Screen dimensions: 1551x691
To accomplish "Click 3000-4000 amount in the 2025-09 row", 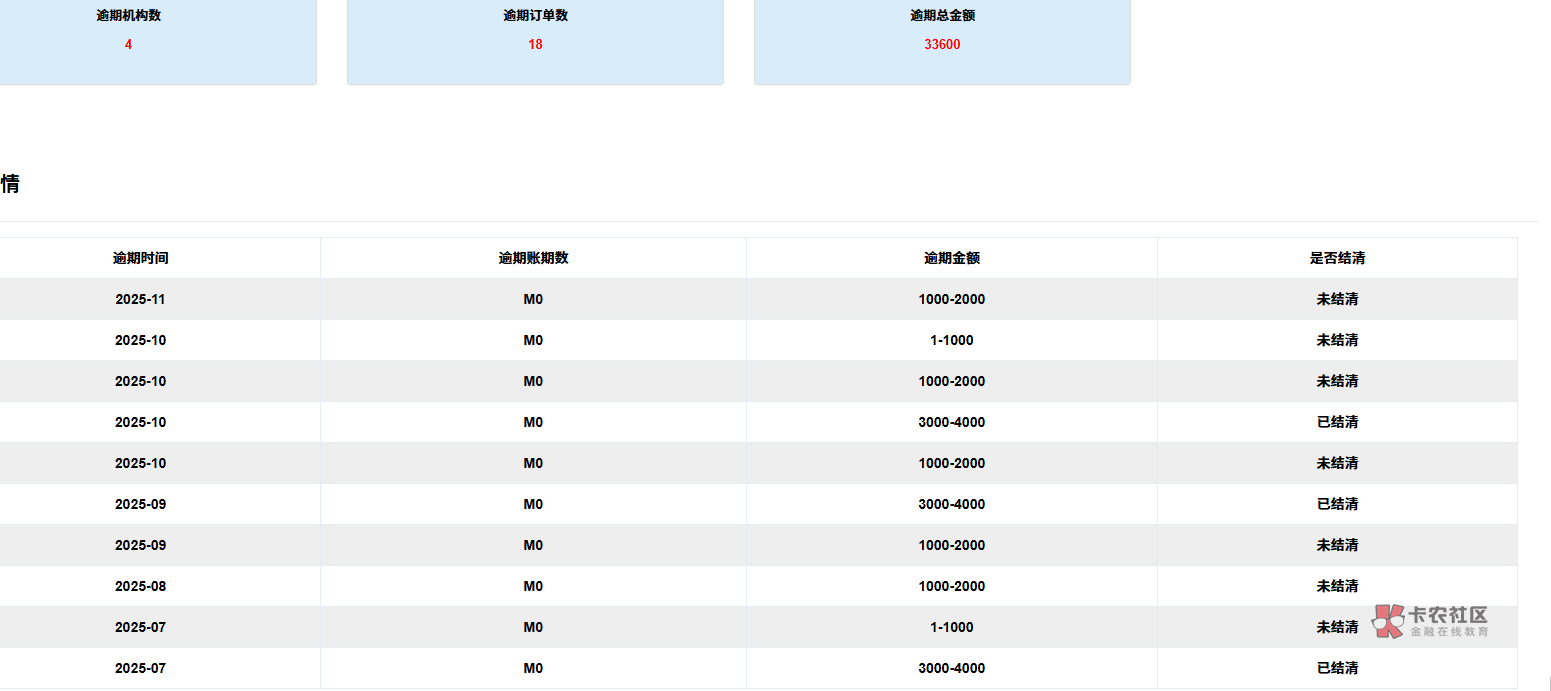I will pos(951,504).
